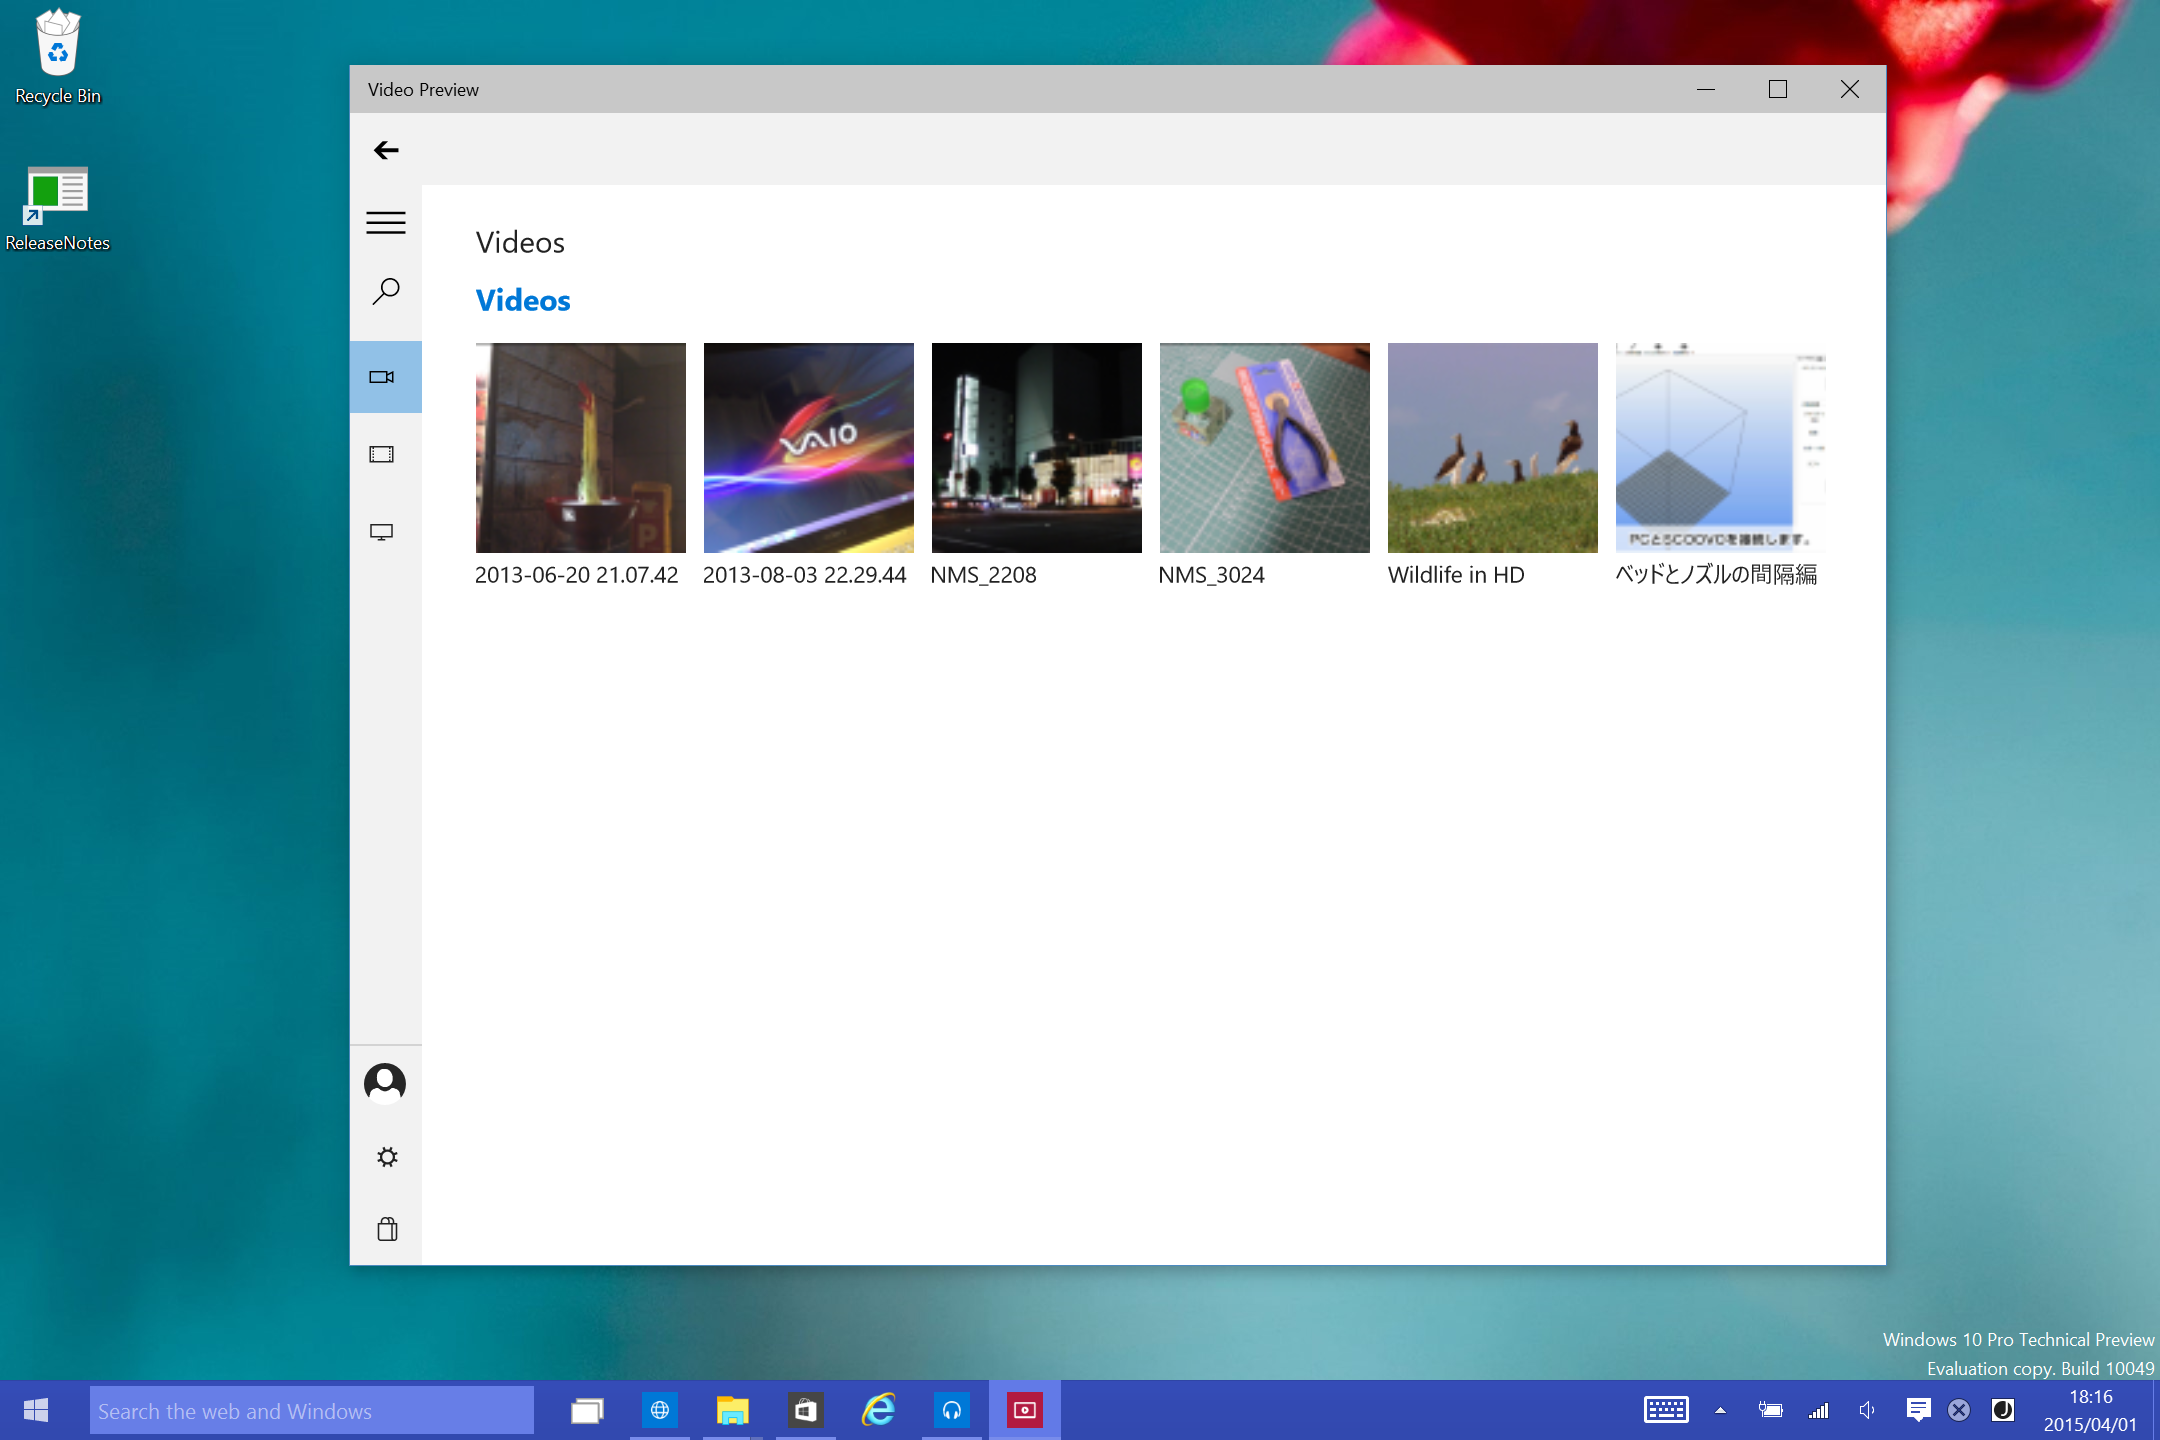
Task: Click the blue Videos heading link
Action: tap(522, 300)
